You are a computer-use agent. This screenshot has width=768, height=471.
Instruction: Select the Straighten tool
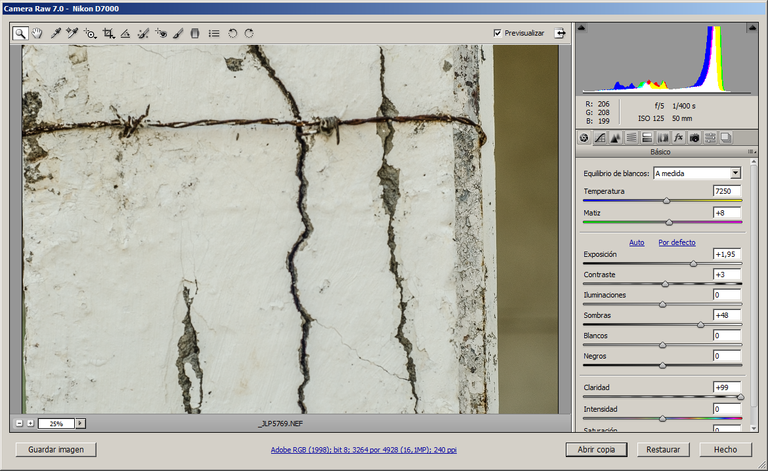coord(125,33)
